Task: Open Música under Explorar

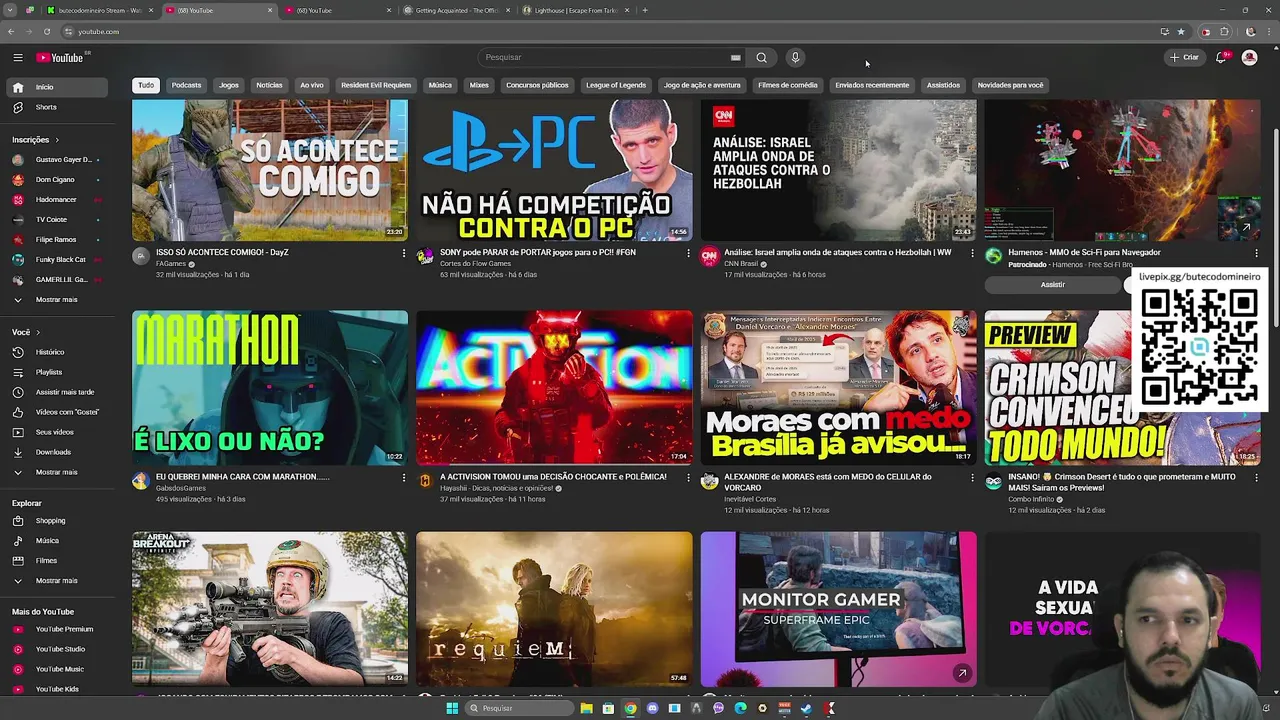Action: click(x=59, y=541)
